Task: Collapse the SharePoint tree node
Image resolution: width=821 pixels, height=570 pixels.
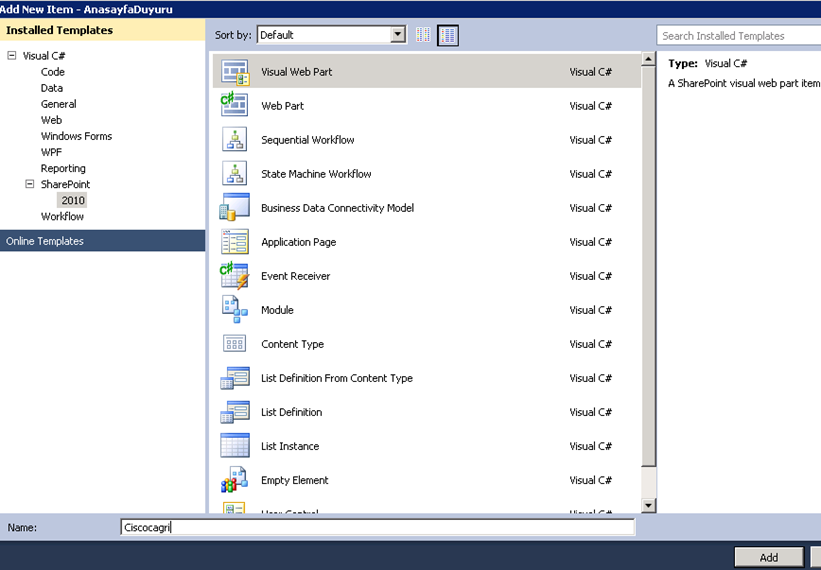Action: (x=30, y=184)
